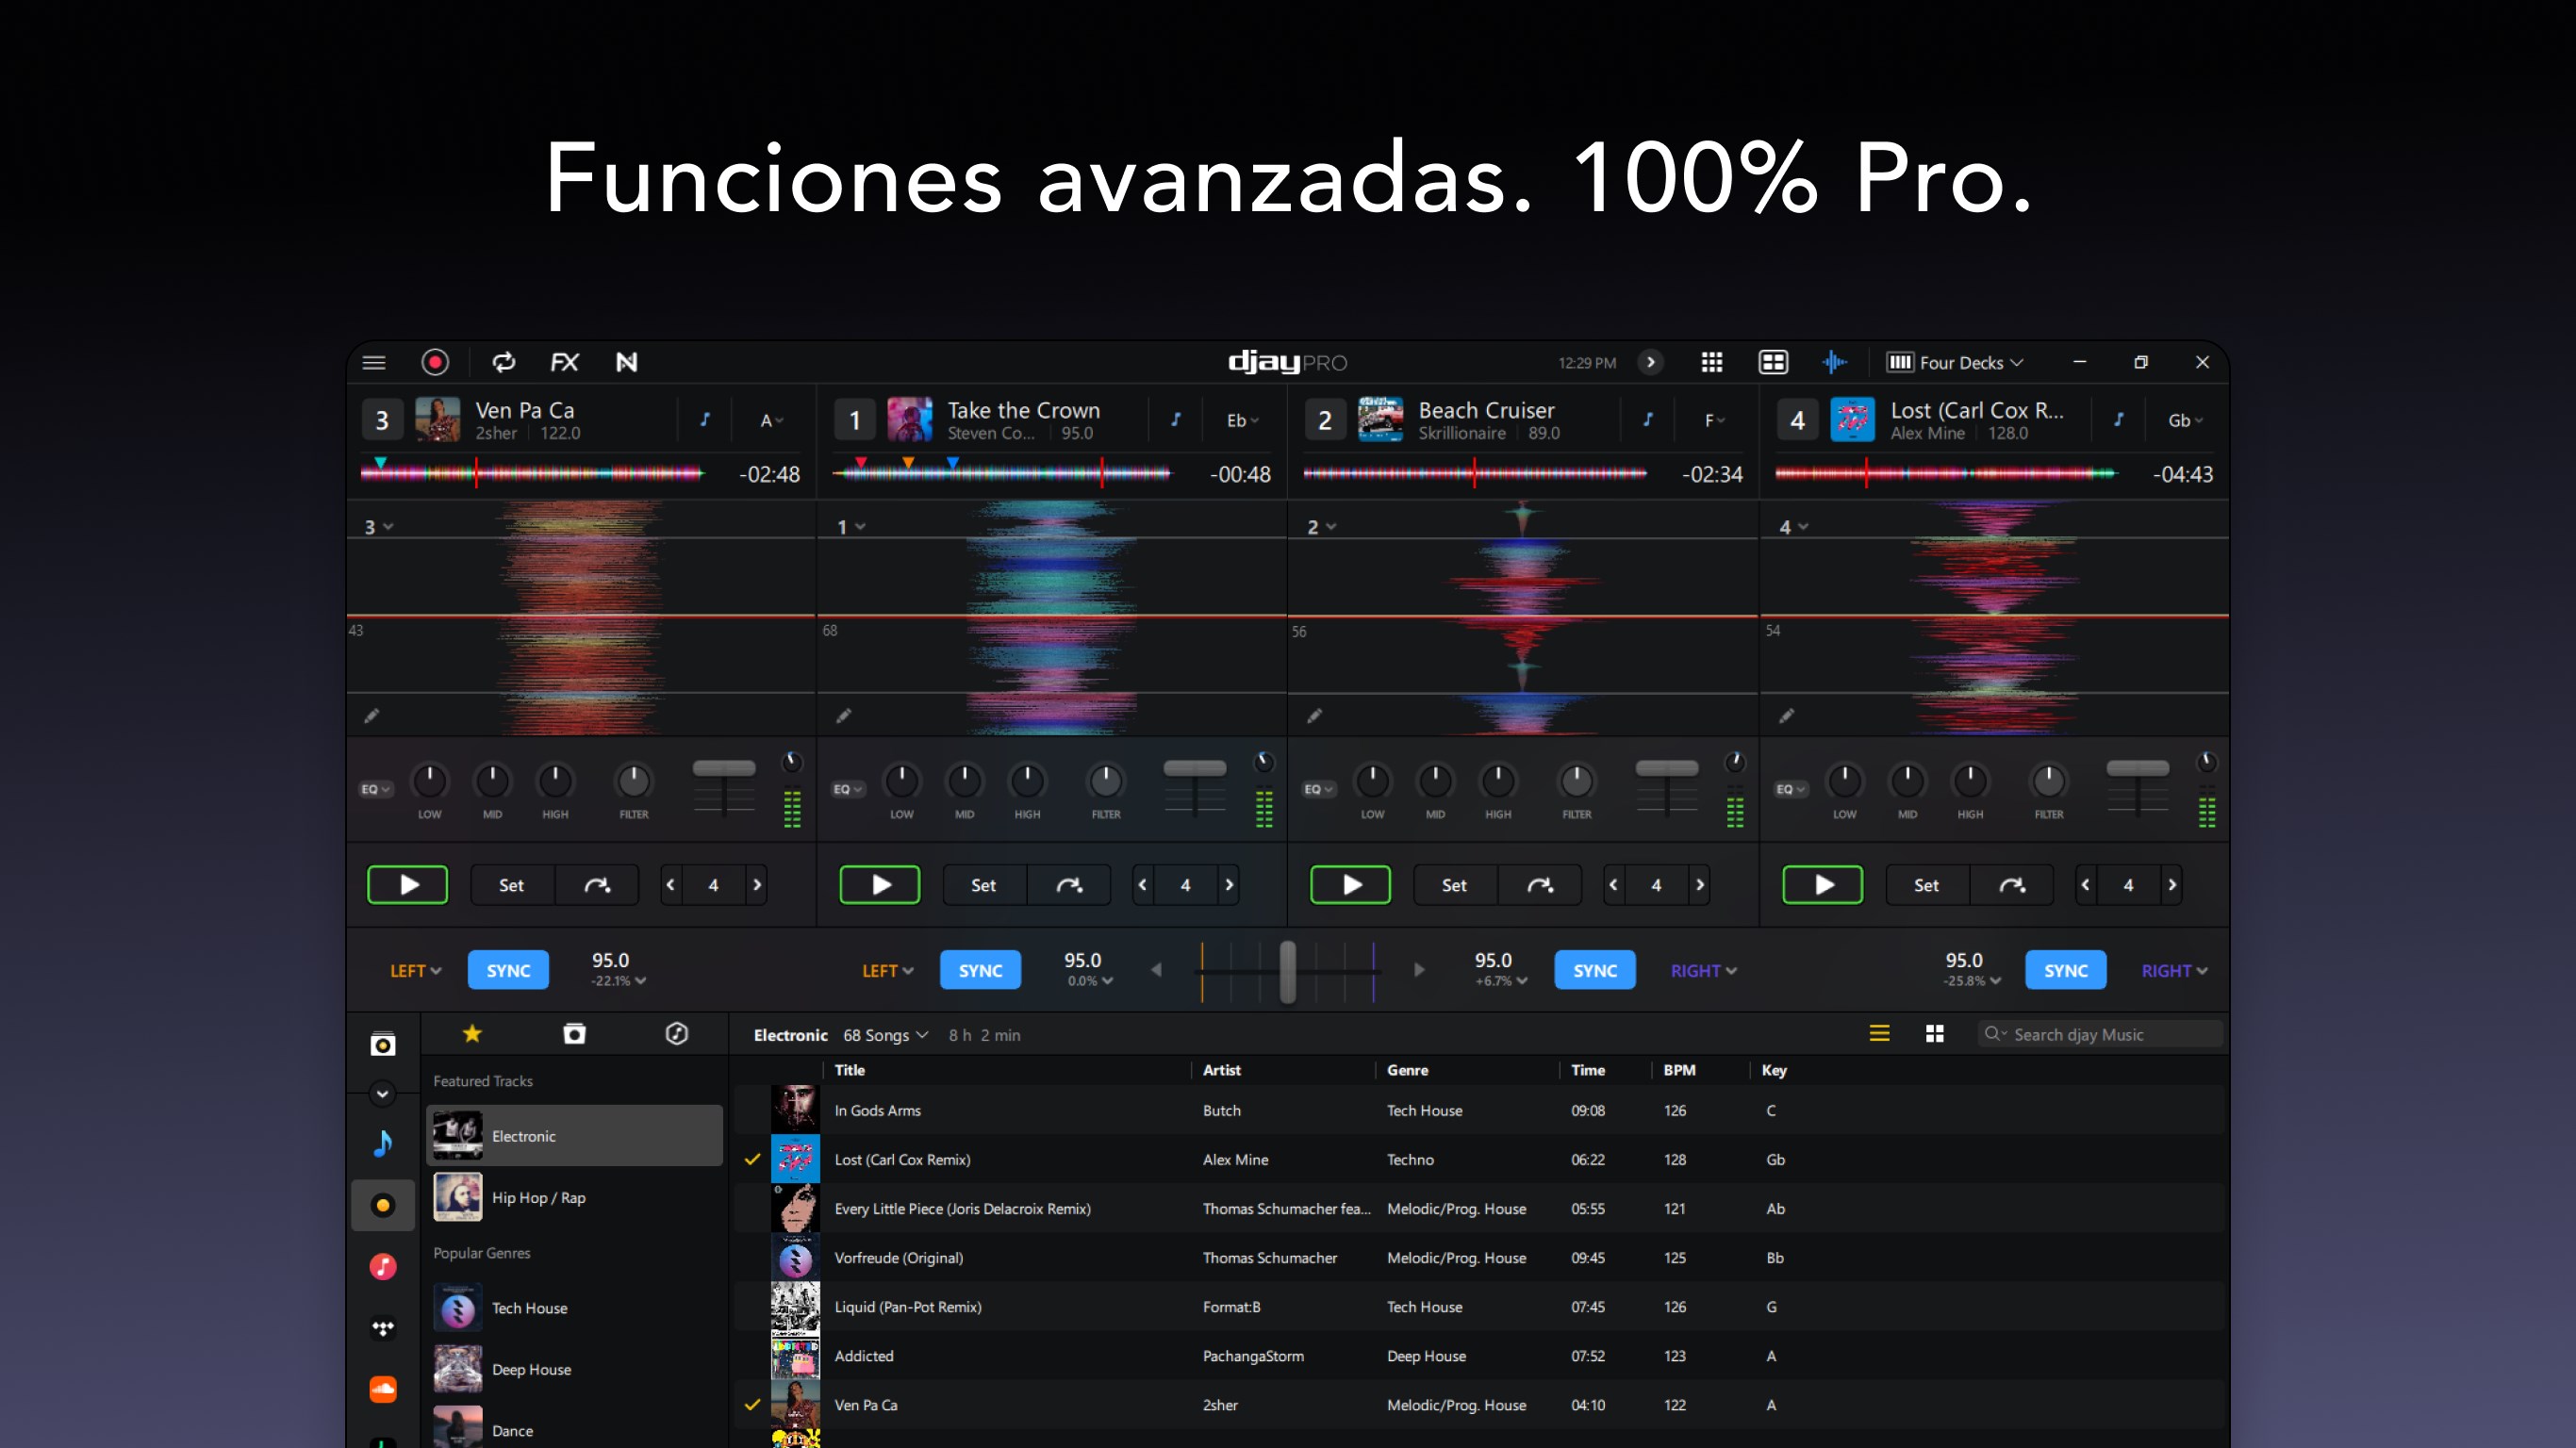Play deck 2 Beach Cruiser

(1351, 885)
